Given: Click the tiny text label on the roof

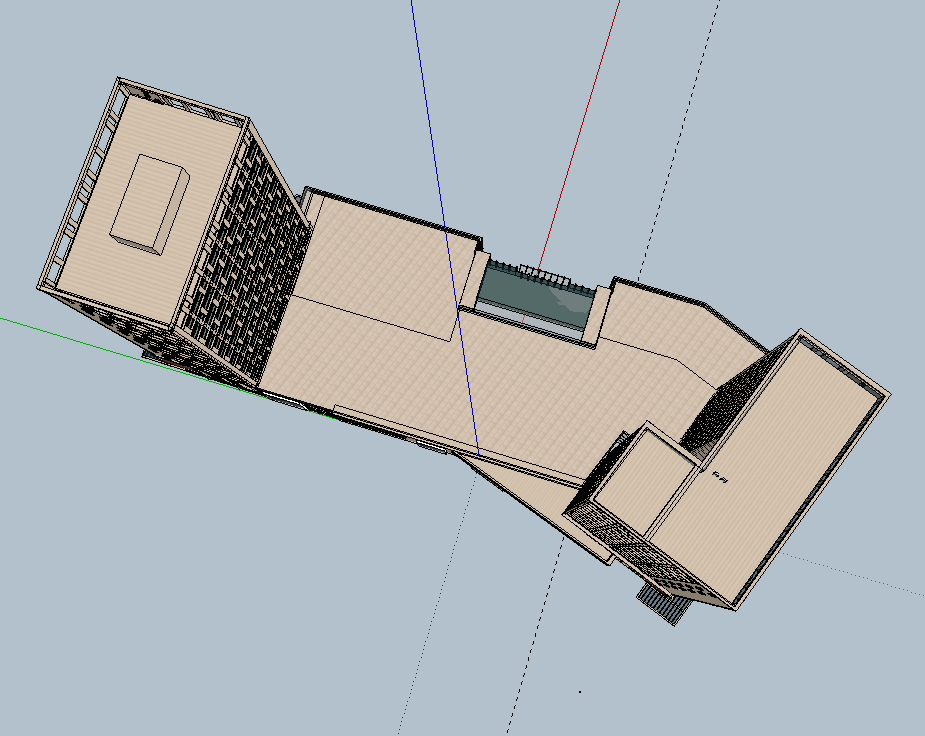Looking at the screenshot, I should 720,477.
